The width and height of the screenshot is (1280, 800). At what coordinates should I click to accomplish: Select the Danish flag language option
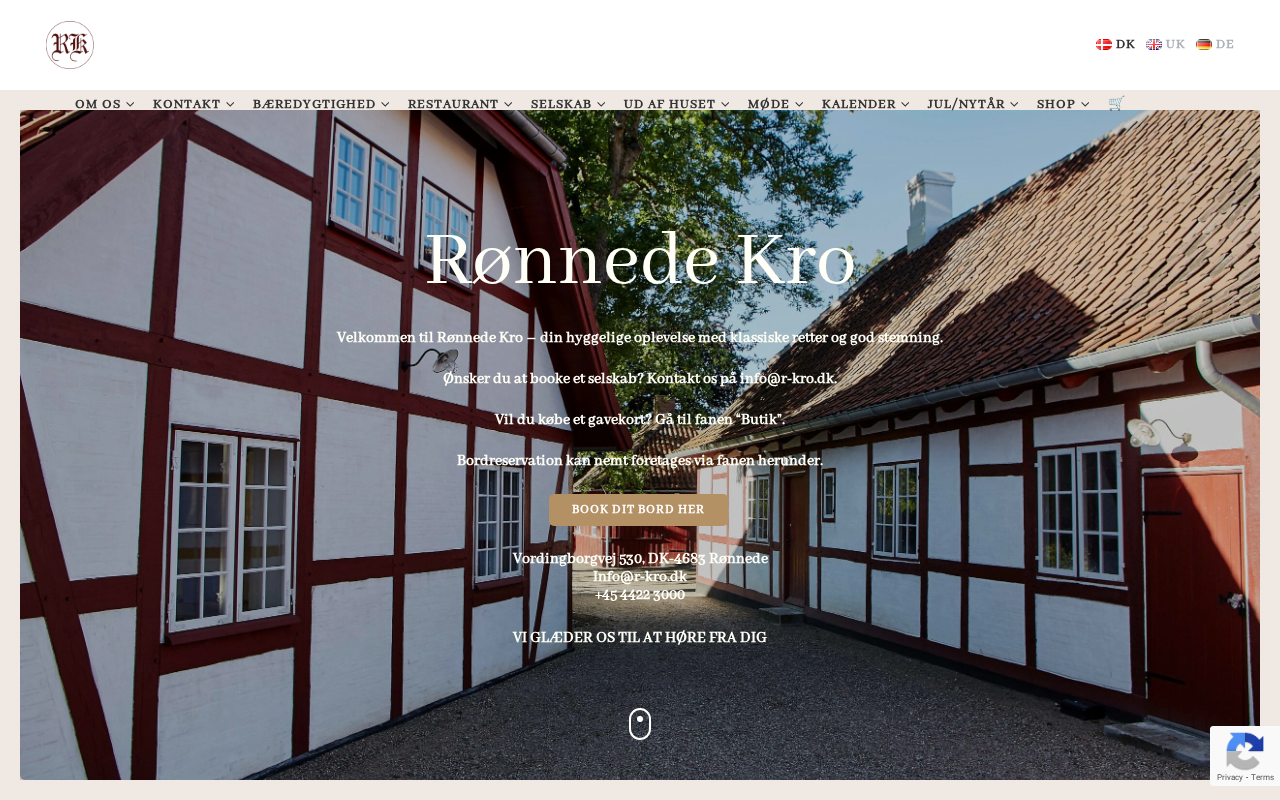click(x=1115, y=44)
